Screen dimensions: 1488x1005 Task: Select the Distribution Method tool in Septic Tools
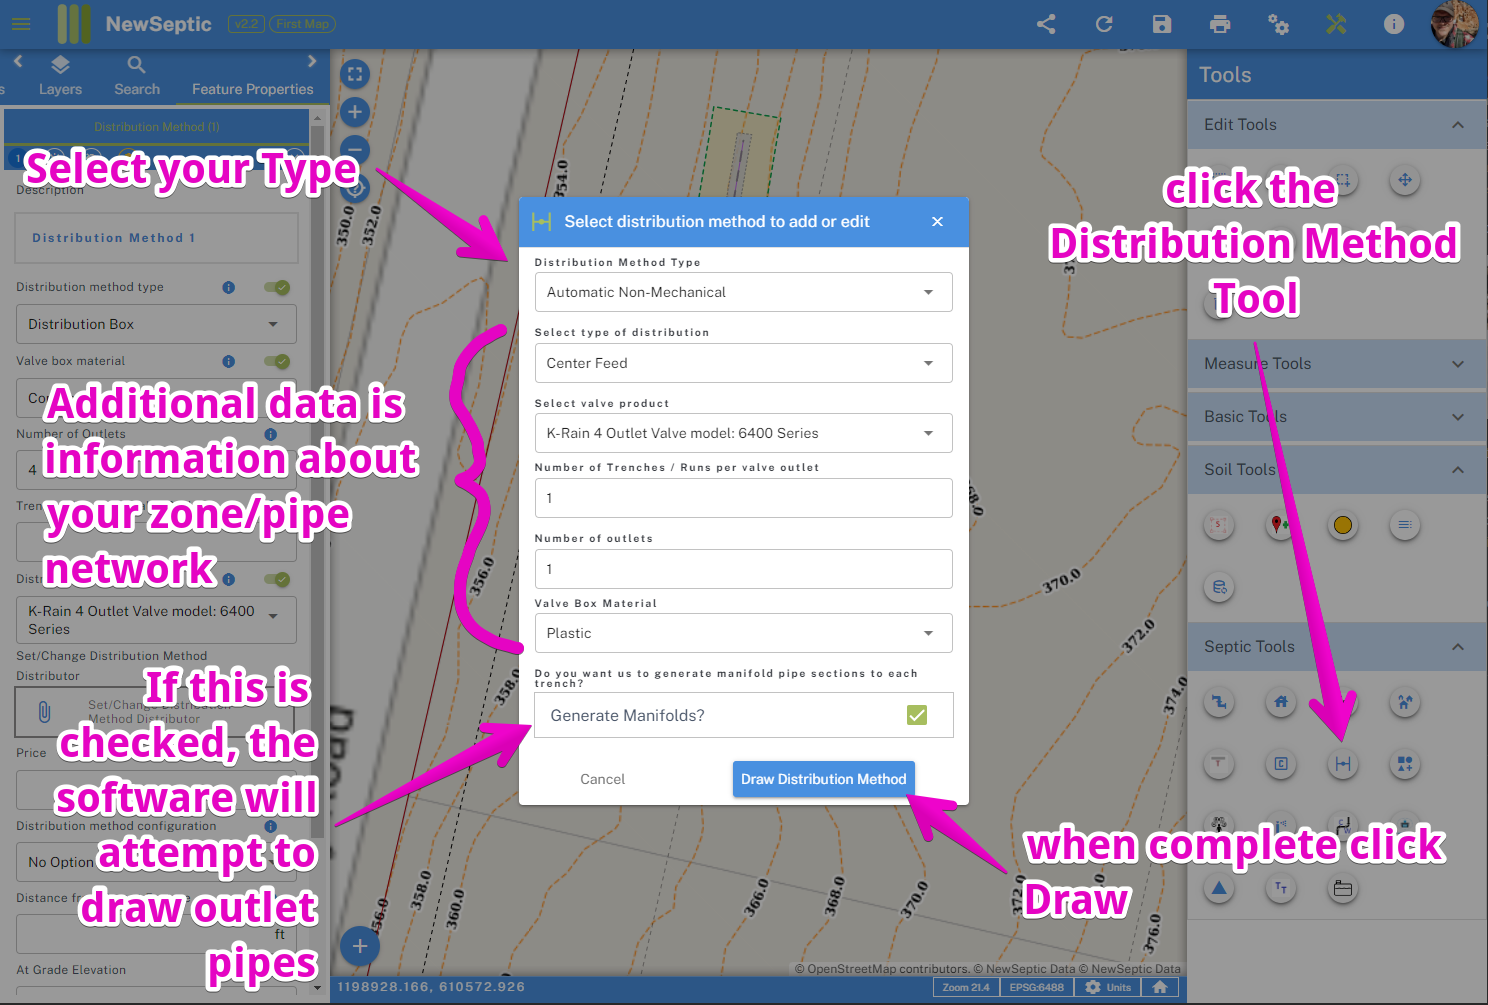pyautogui.click(x=1342, y=764)
